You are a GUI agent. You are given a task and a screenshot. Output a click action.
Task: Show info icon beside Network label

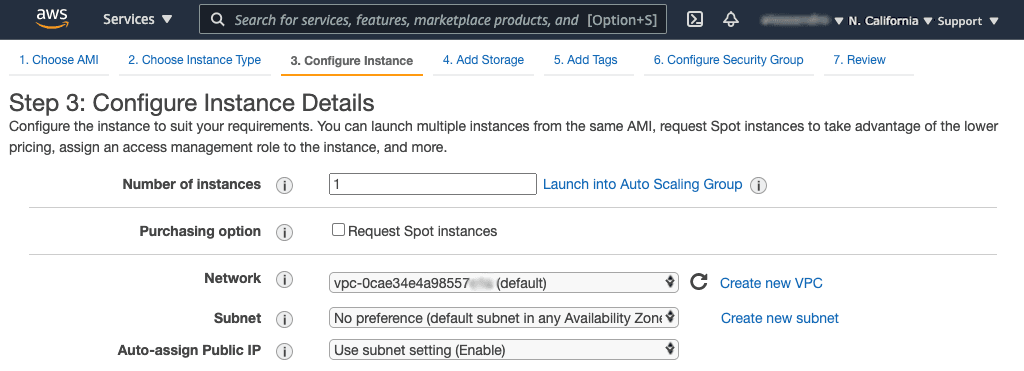[x=284, y=280]
